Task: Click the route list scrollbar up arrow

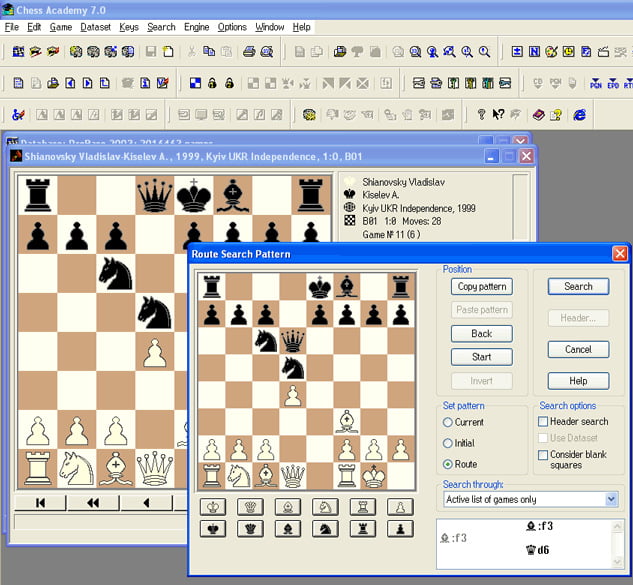Action: pos(617,525)
